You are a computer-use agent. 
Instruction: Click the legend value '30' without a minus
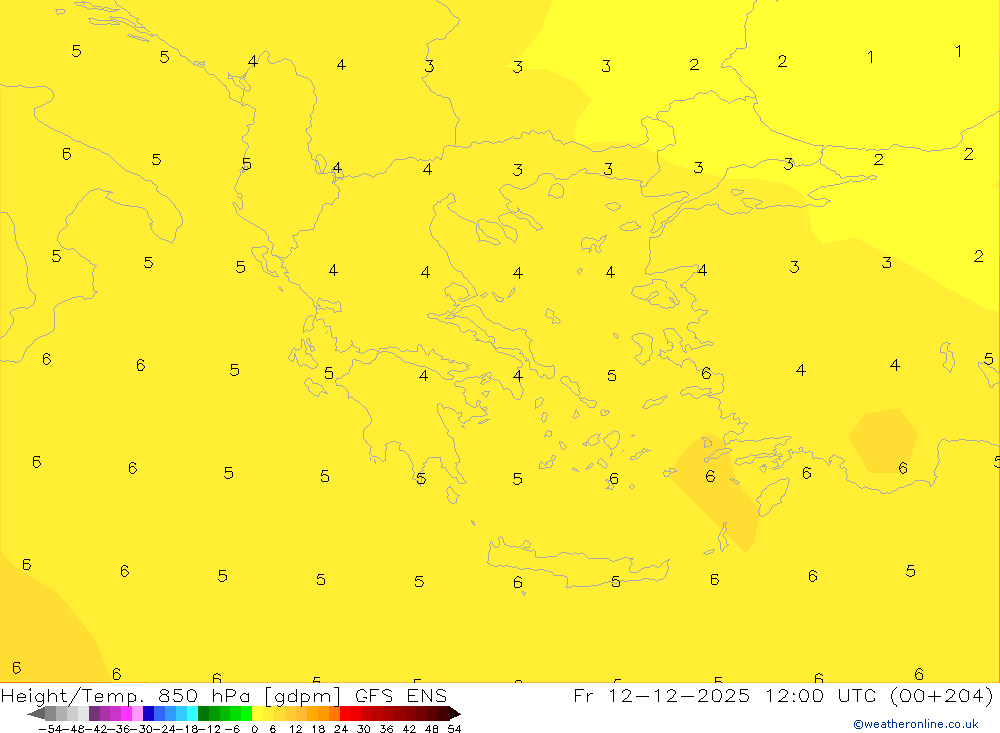pos(364,729)
